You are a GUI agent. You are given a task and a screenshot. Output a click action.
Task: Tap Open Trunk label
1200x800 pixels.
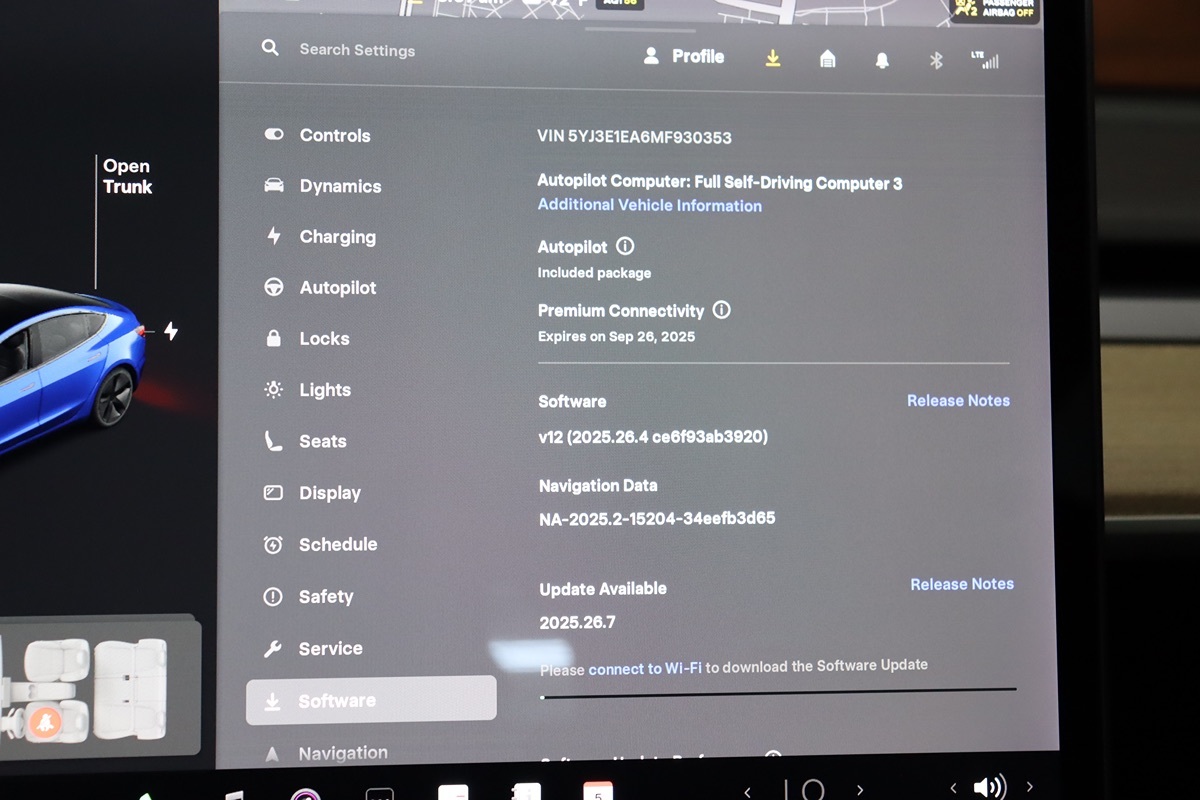click(x=127, y=176)
